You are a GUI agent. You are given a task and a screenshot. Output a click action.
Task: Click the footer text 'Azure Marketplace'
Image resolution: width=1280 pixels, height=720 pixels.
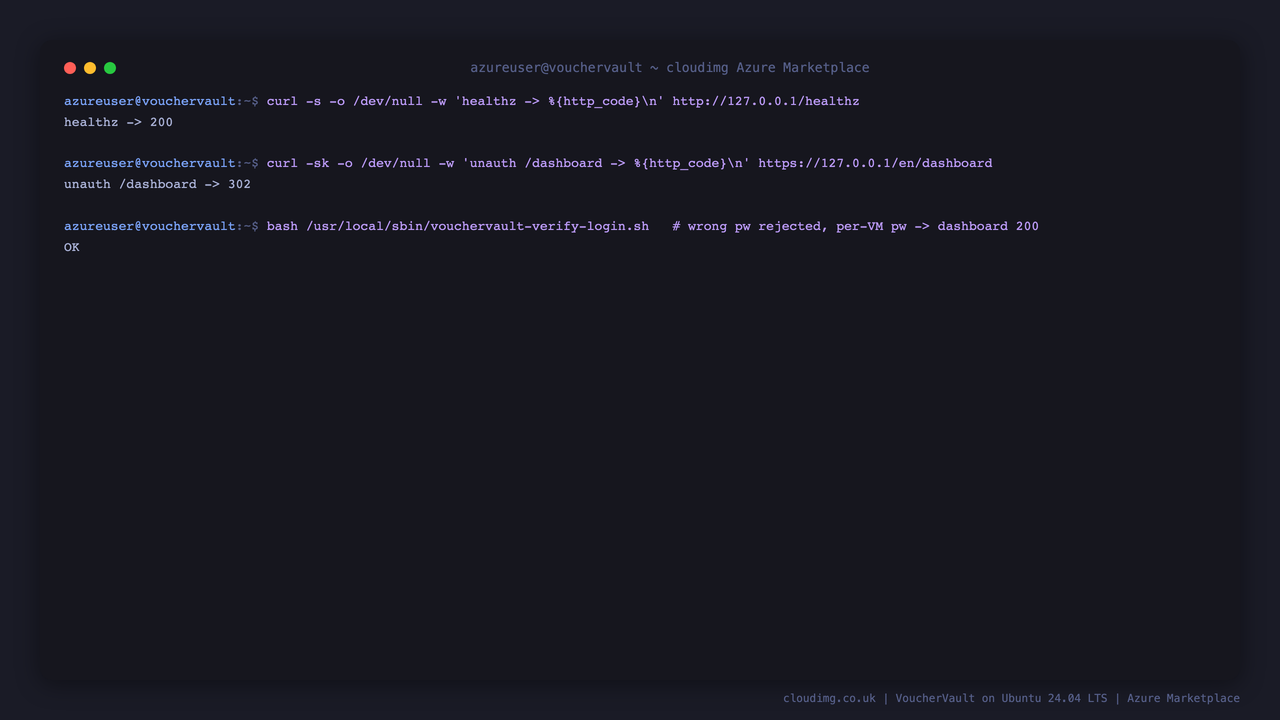pyautogui.click(x=1183, y=698)
